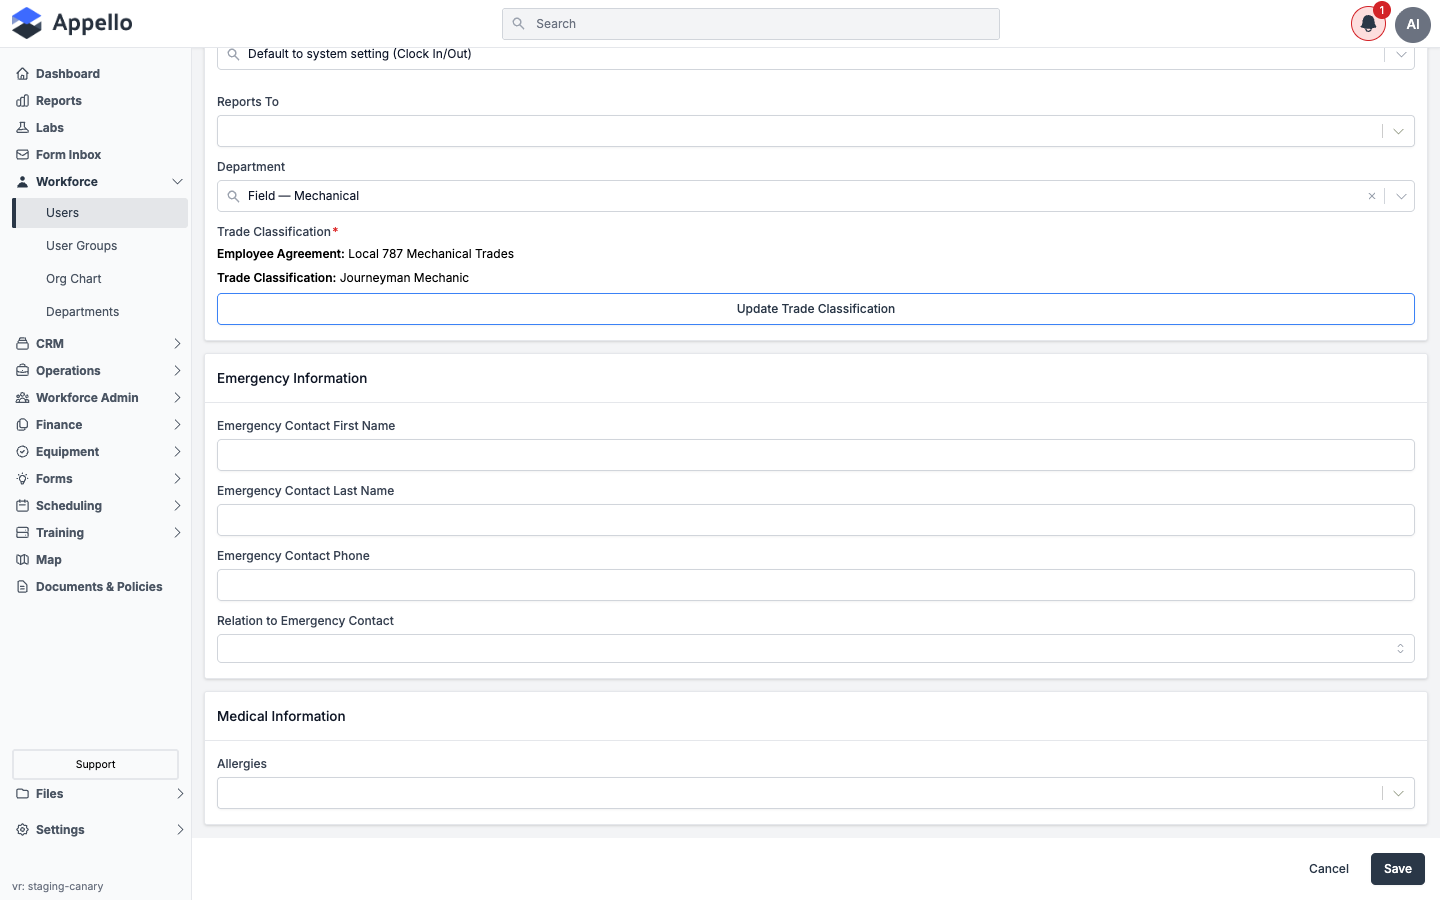1440x900 pixels.
Task: Click the Workforce person icon
Action: [22, 182]
